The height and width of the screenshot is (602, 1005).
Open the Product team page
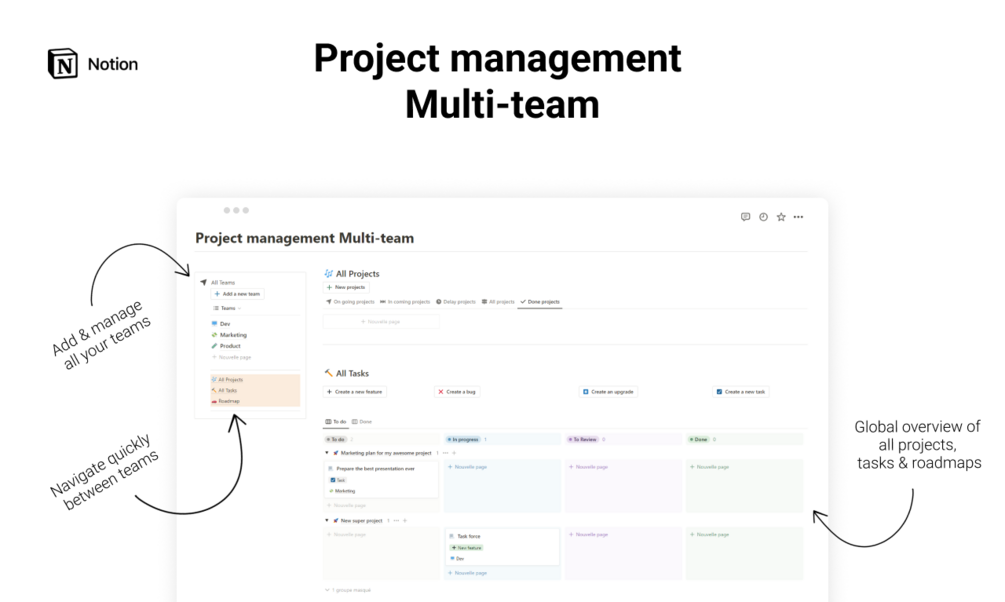pyautogui.click(x=230, y=346)
